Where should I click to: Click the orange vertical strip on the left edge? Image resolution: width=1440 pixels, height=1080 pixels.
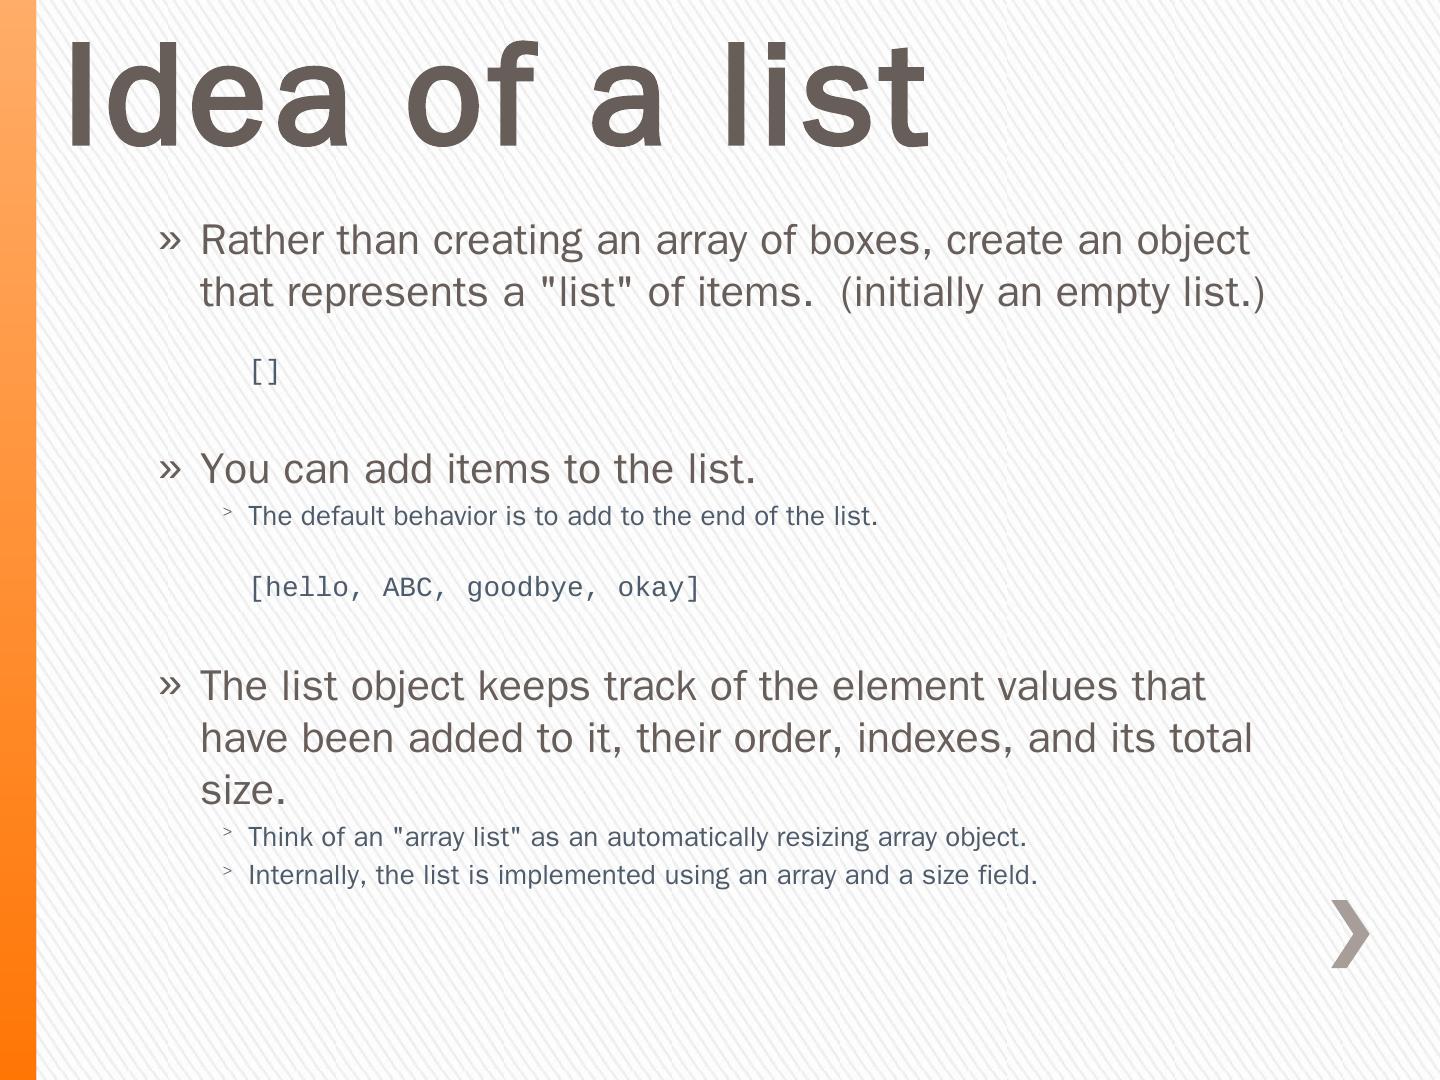point(18,540)
